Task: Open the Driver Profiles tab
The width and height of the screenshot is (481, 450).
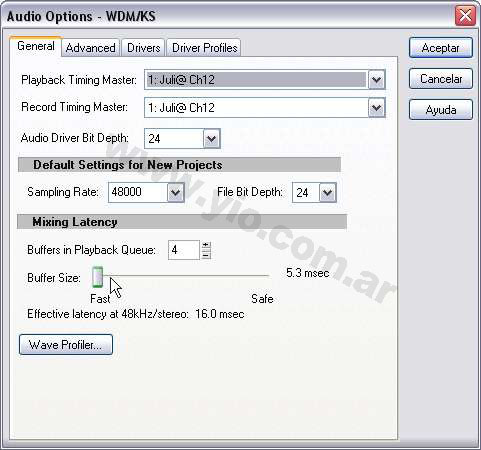Action: (x=204, y=48)
